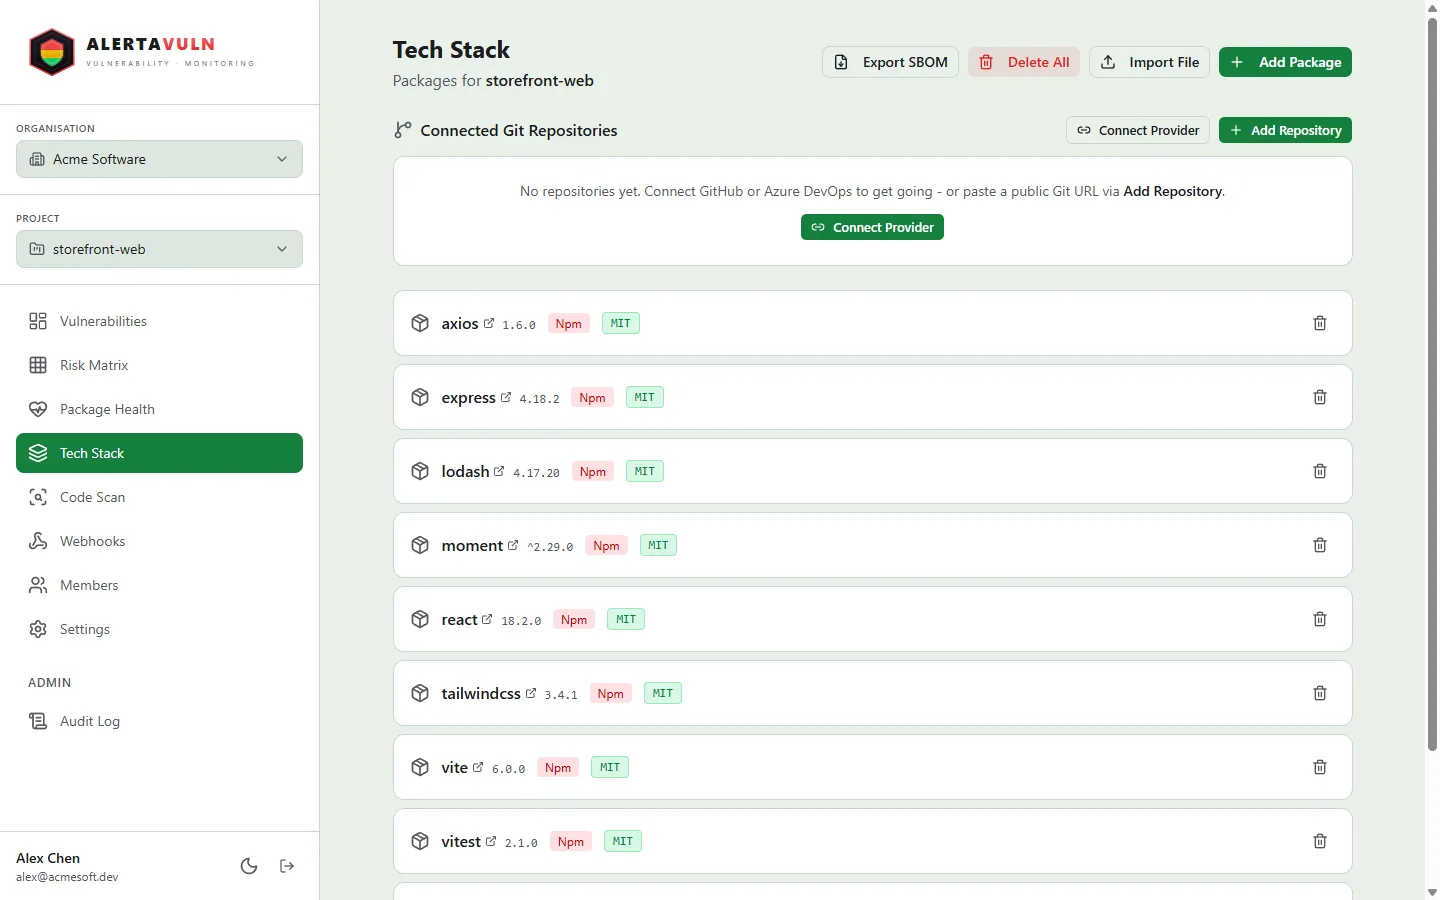
Task: Click the Npm badge on the tailwindcss row
Action: (611, 693)
